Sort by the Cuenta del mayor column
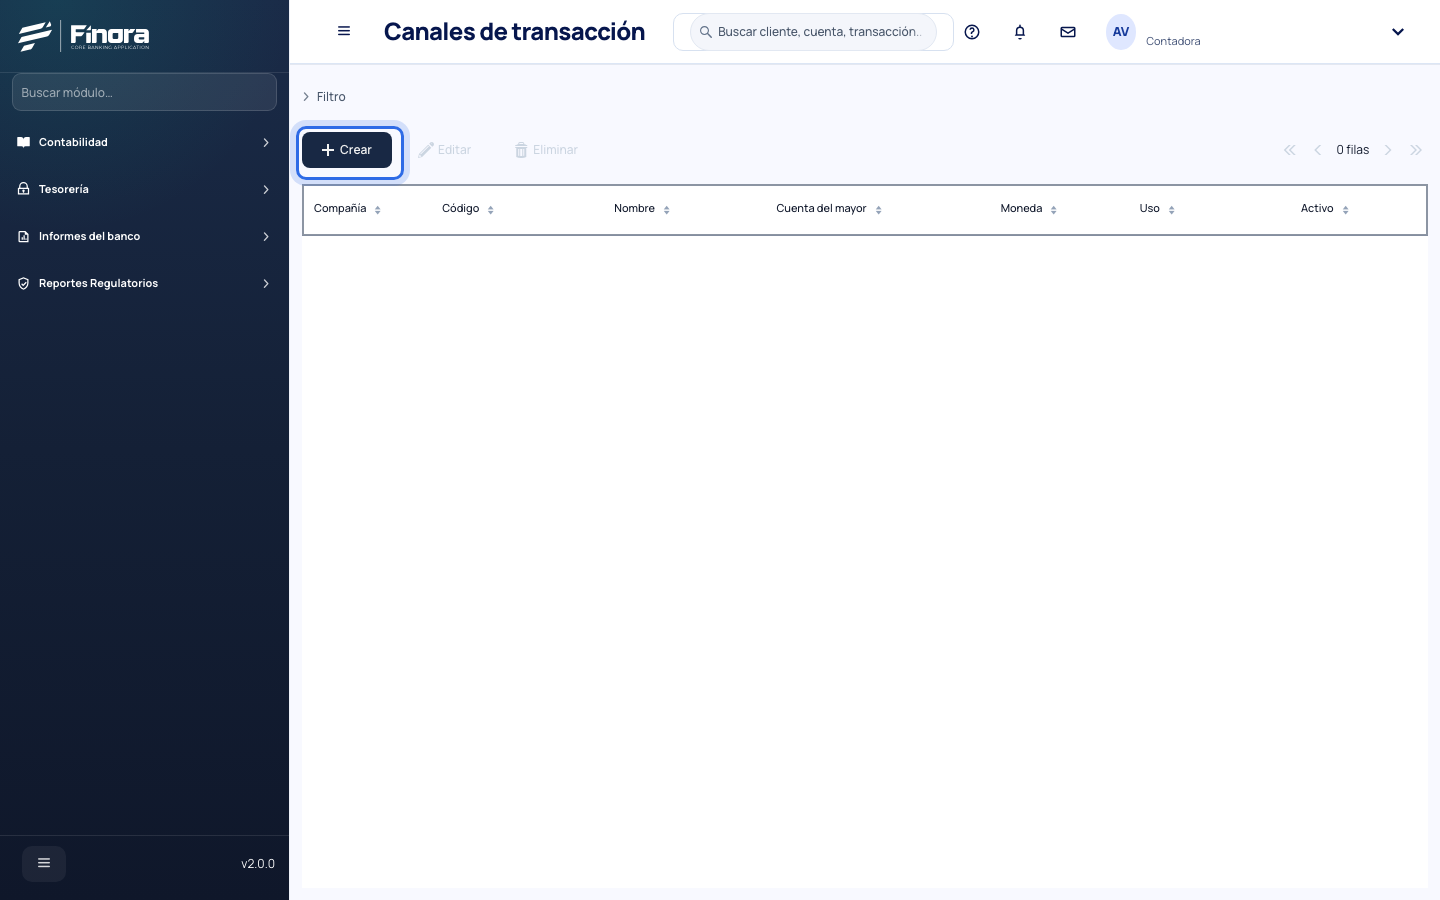1440x900 pixels. (x=829, y=209)
